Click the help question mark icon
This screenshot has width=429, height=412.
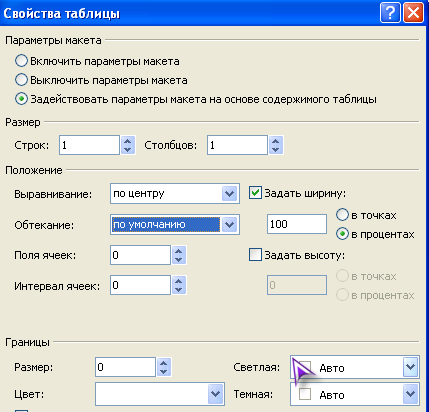point(389,13)
